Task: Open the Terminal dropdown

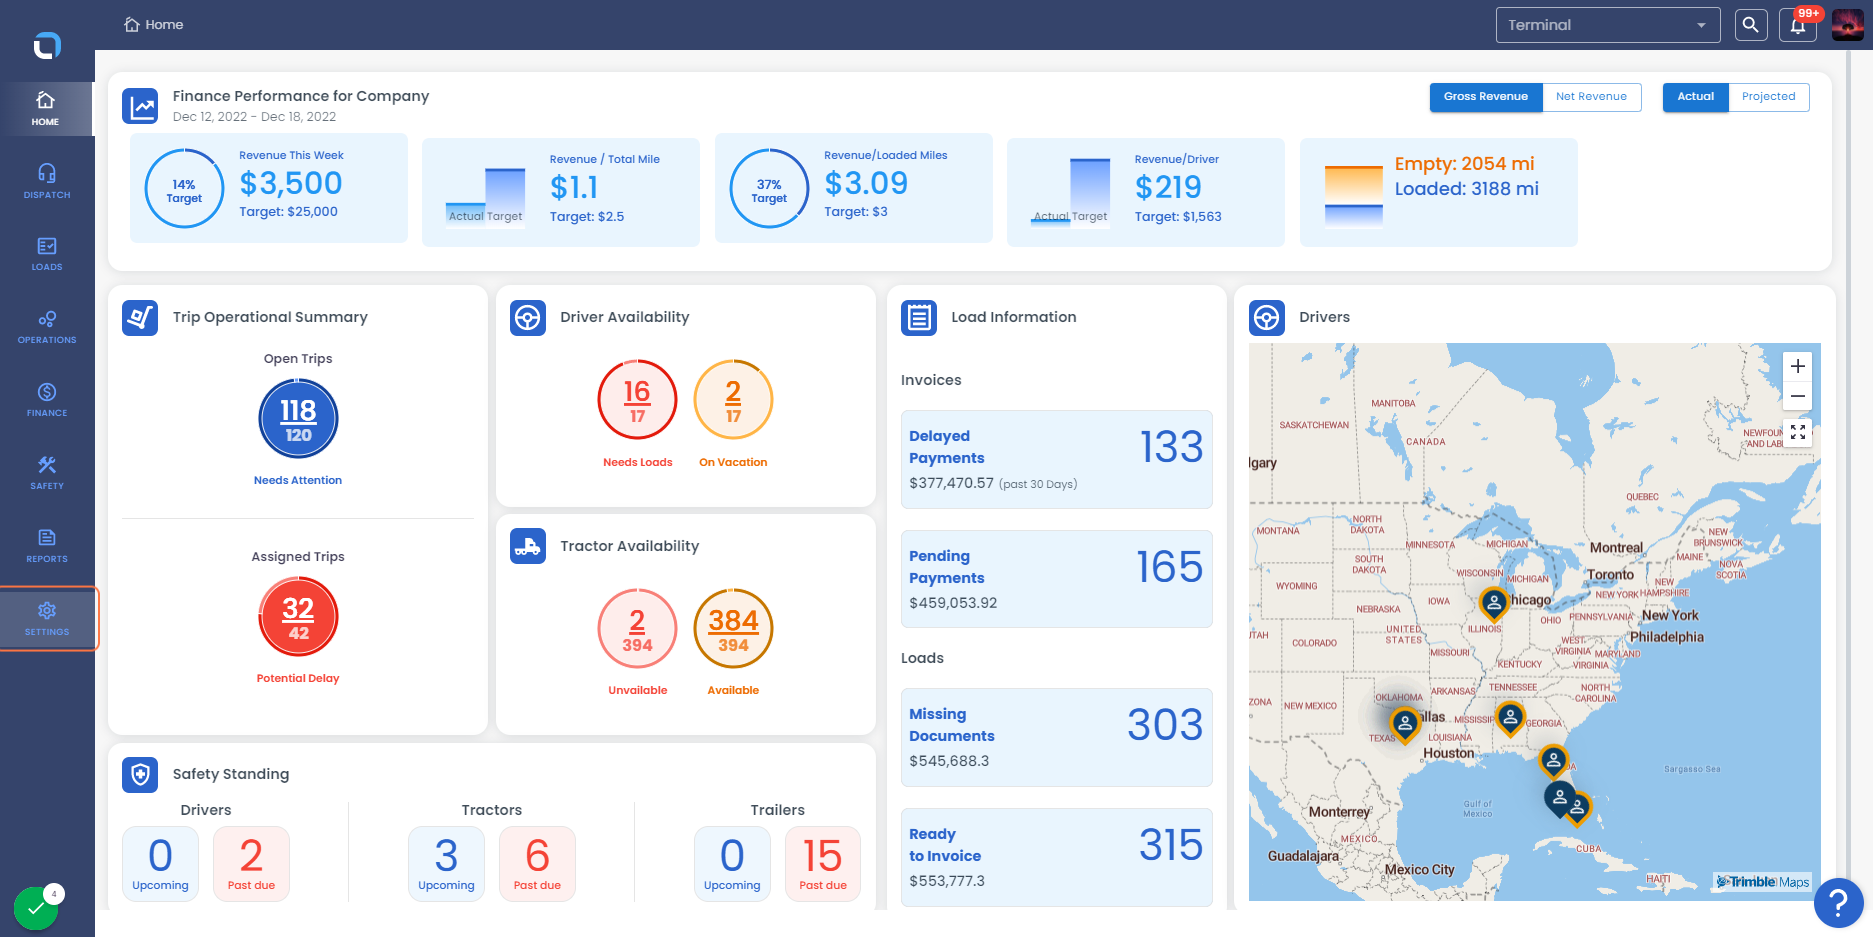Action: (1608, 25)
